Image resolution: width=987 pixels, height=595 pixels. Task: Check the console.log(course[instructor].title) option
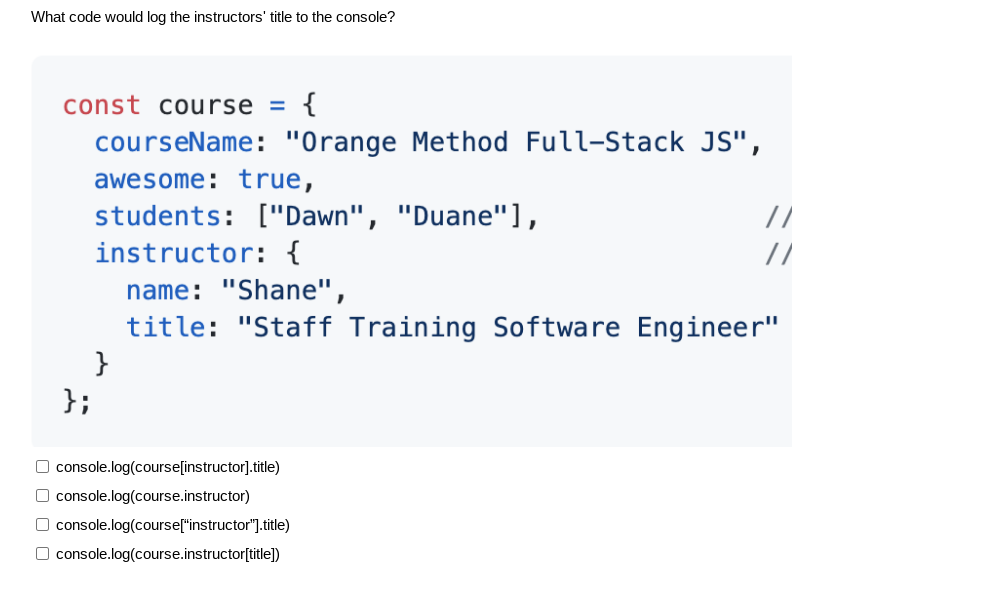(42, 466)
